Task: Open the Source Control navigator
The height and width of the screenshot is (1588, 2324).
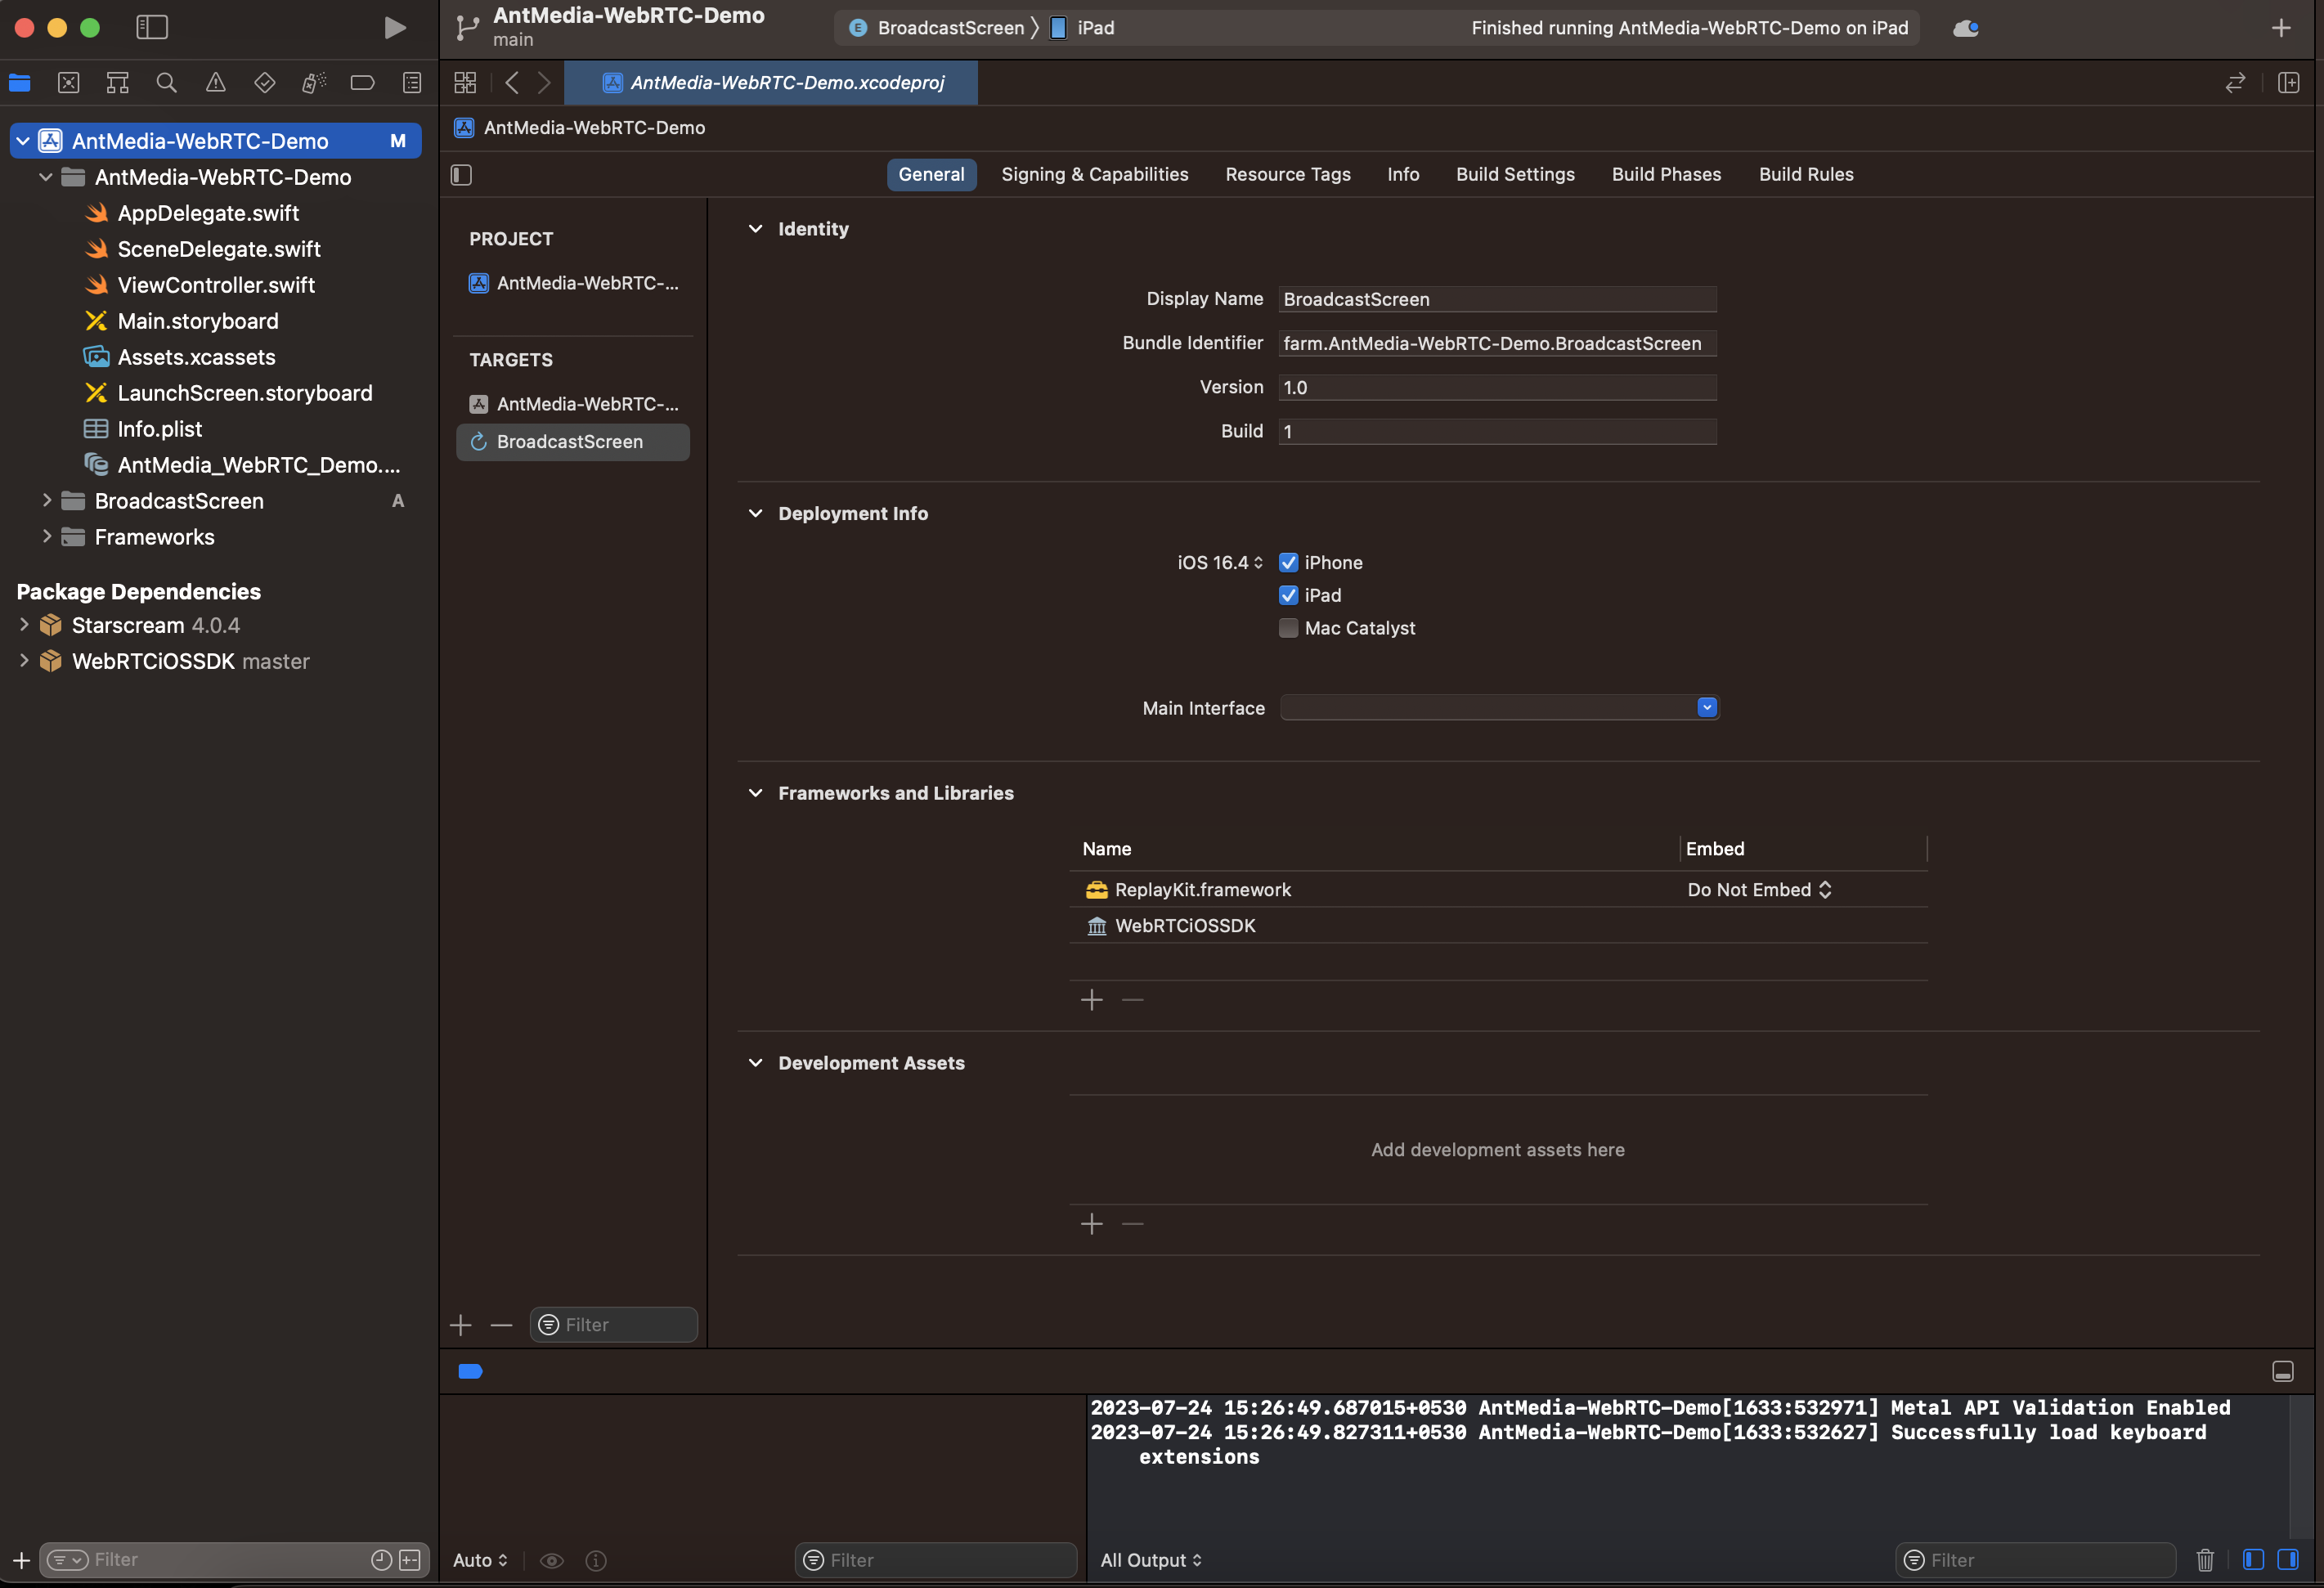Action: [x=69, y=83]
